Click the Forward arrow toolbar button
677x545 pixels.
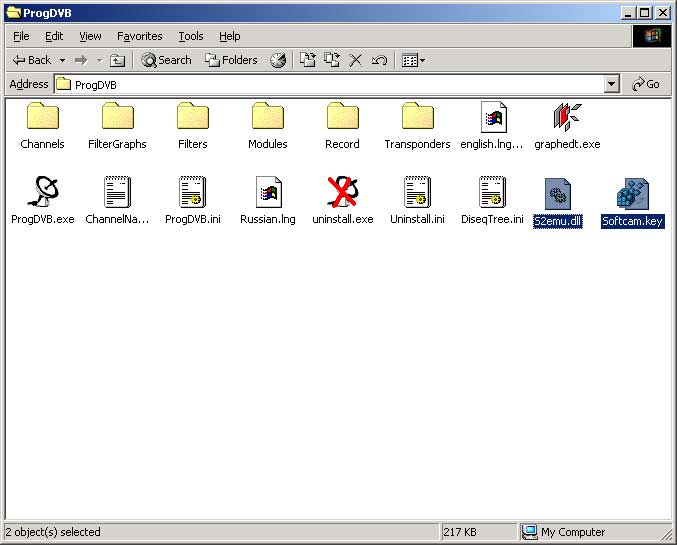click(x=81, y=60)
